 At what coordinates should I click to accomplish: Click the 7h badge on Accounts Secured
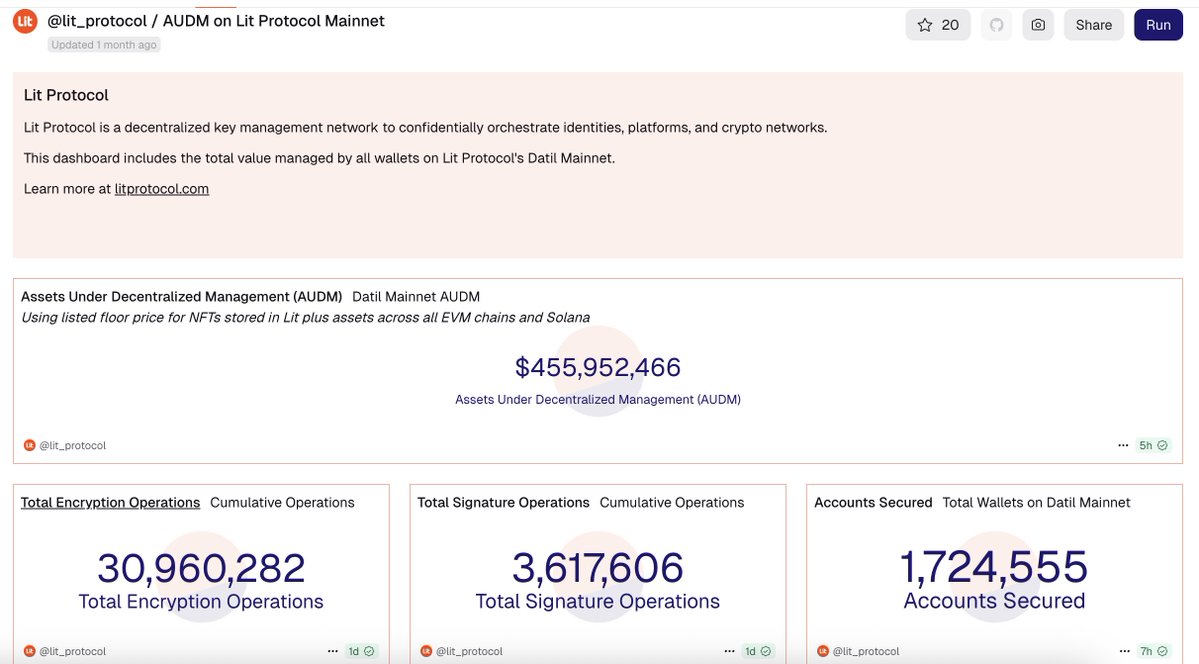click(1153, 651)
